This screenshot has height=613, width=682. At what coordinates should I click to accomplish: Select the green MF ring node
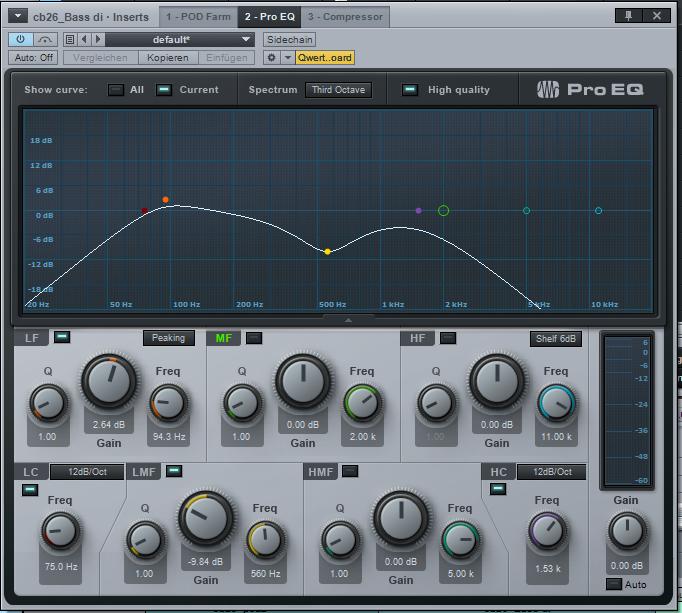(443, 211)
